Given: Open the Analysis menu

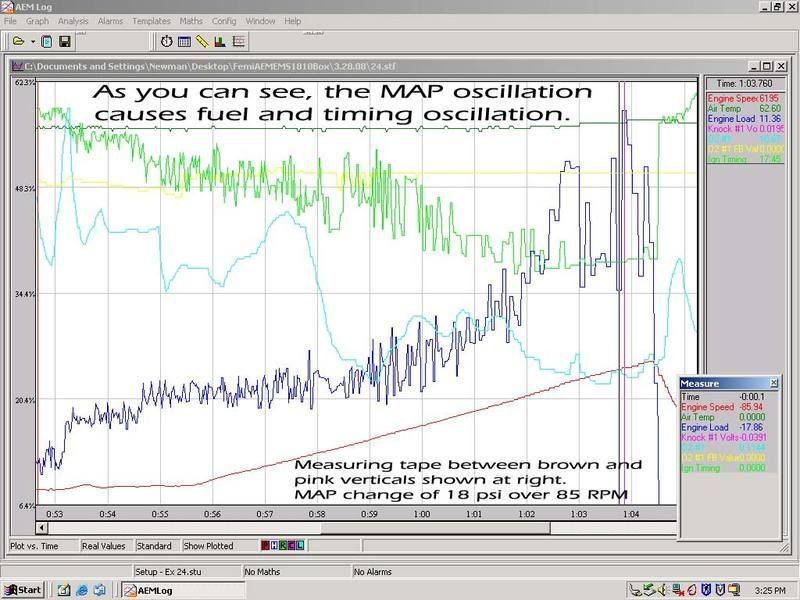Looking at the screenshot, I should (x=73, y=21).
